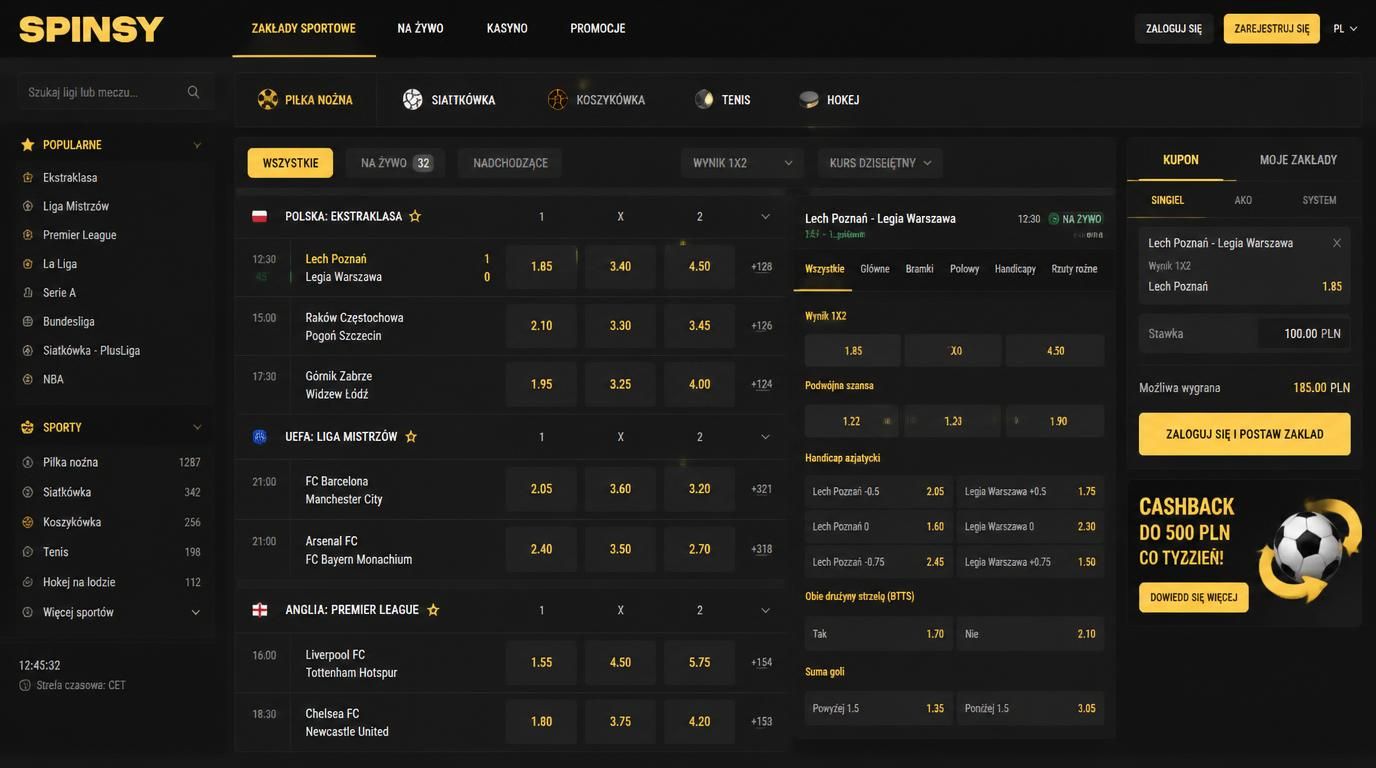Click the Ekstraklasa sidebar icon
The height and width of the screenshot is (768, 1376).
pyautogui.click(x=28, y=177)
